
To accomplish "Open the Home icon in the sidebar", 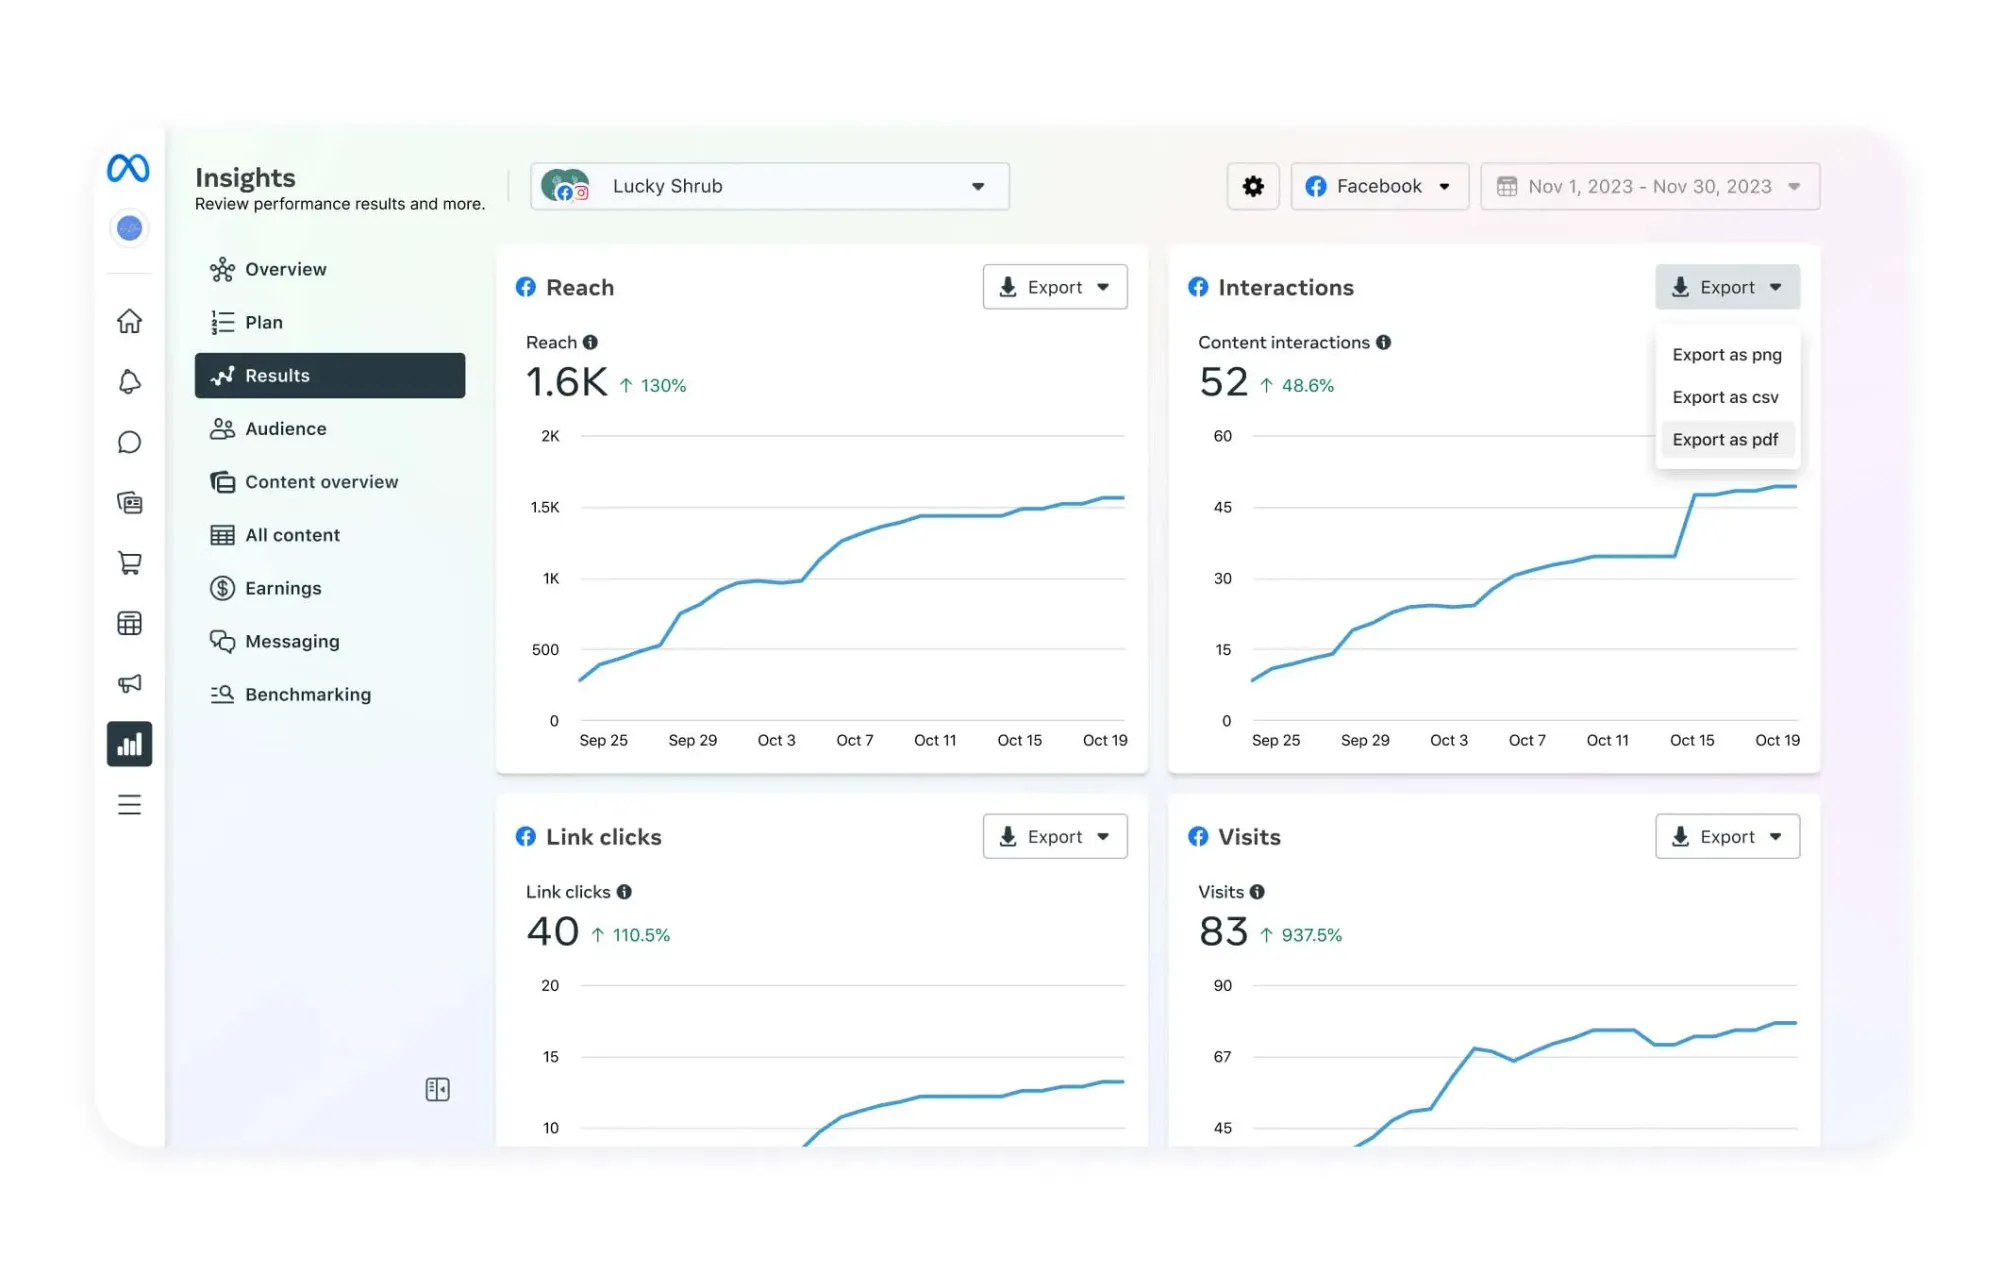I will [x=129, y=321].
